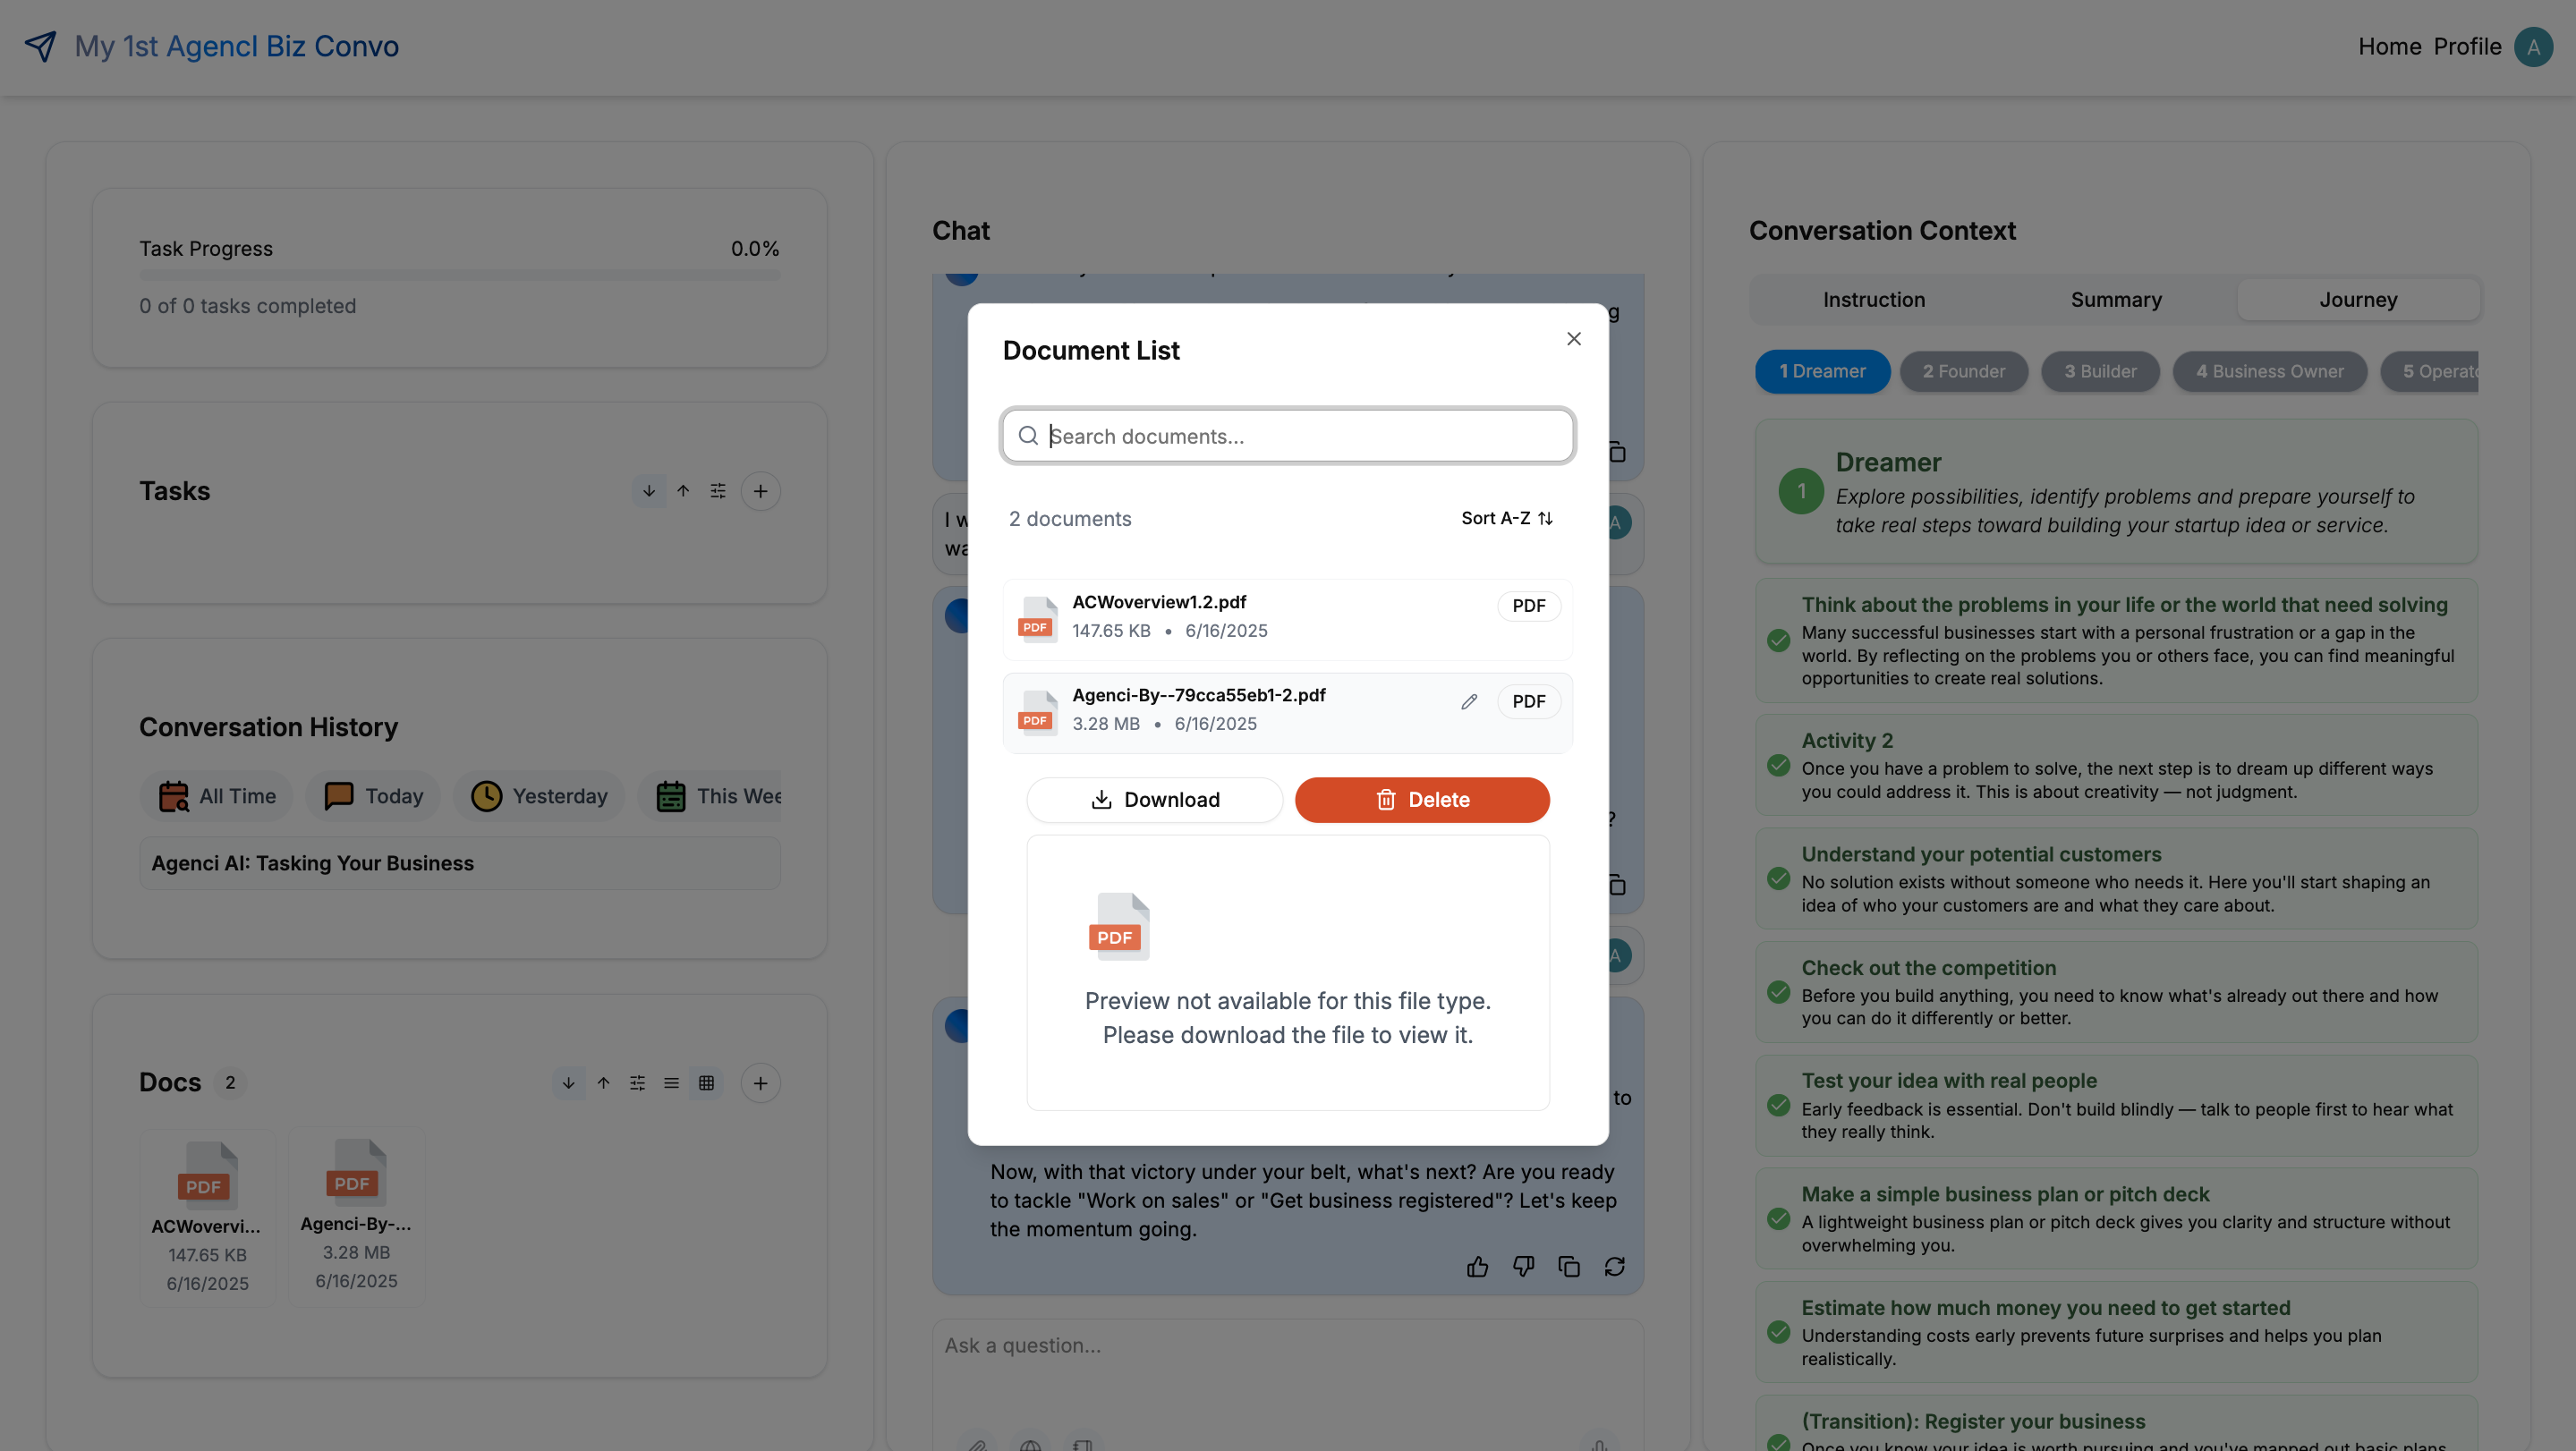Viewport: 2576px width, 1451px height.
Task: Switch to the Journey tab
Action: (2358, 300)
